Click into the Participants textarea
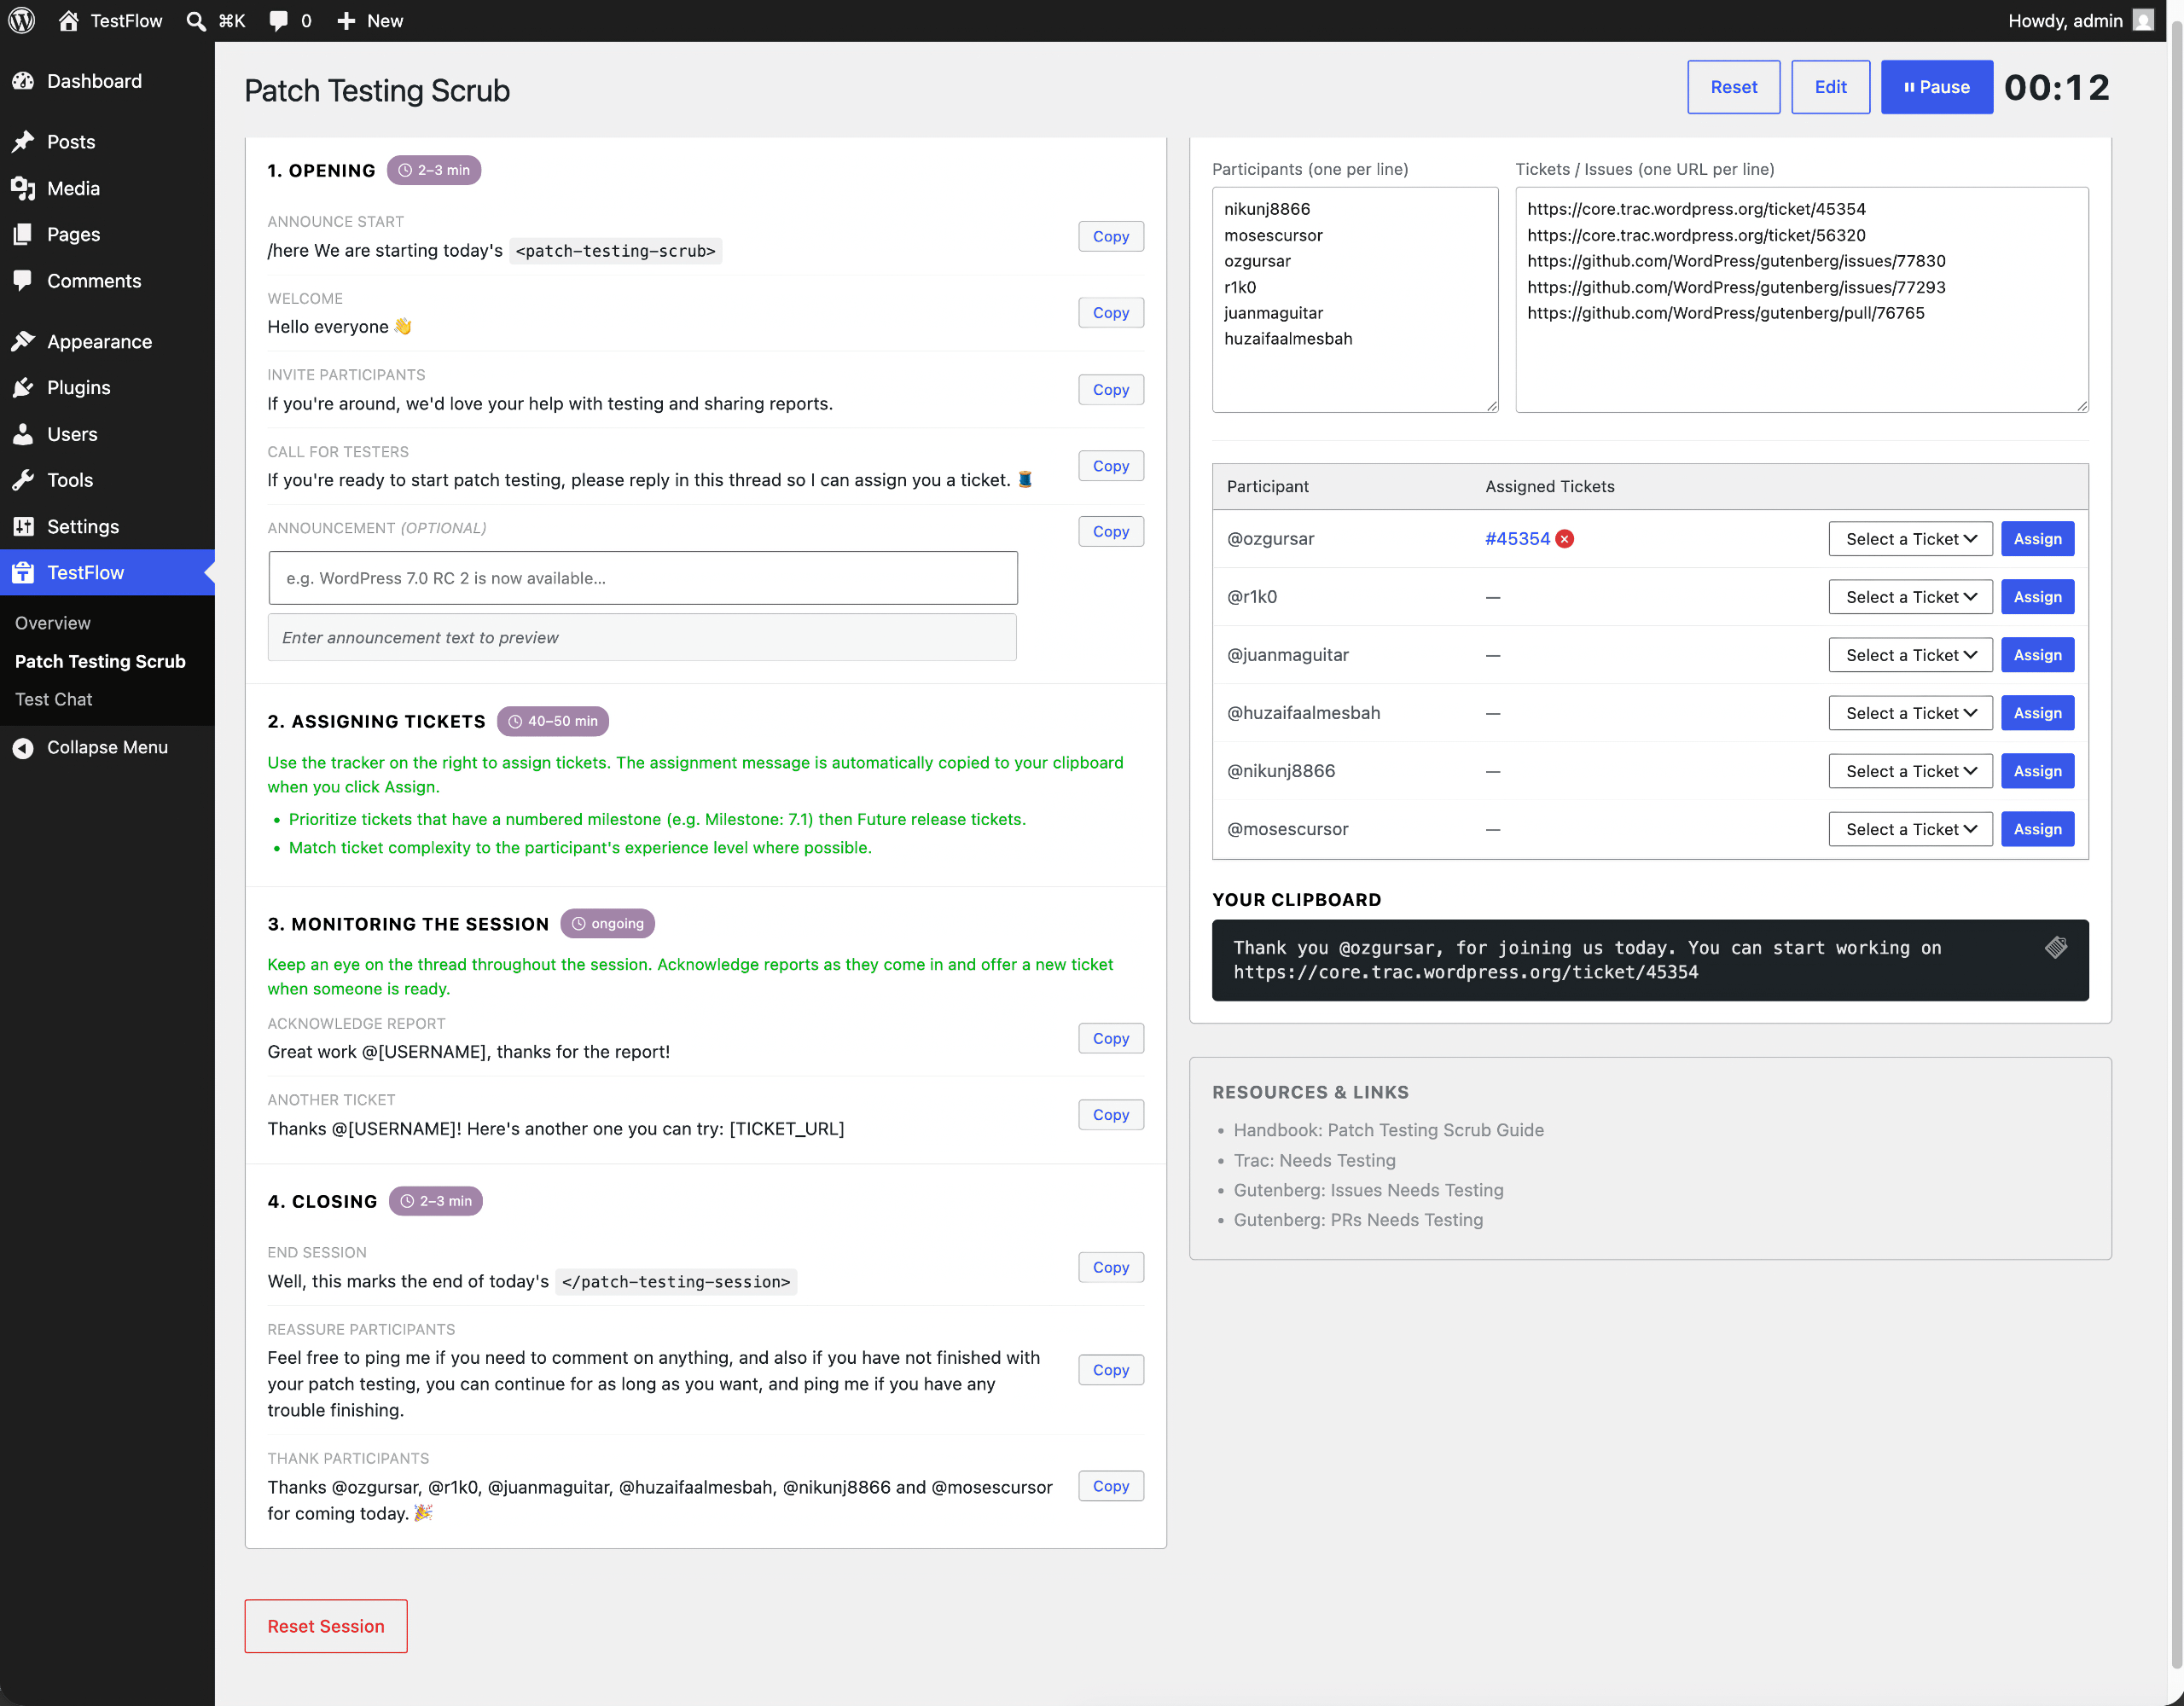This screenshot has width=2184, height=1706. point(1355,300)
